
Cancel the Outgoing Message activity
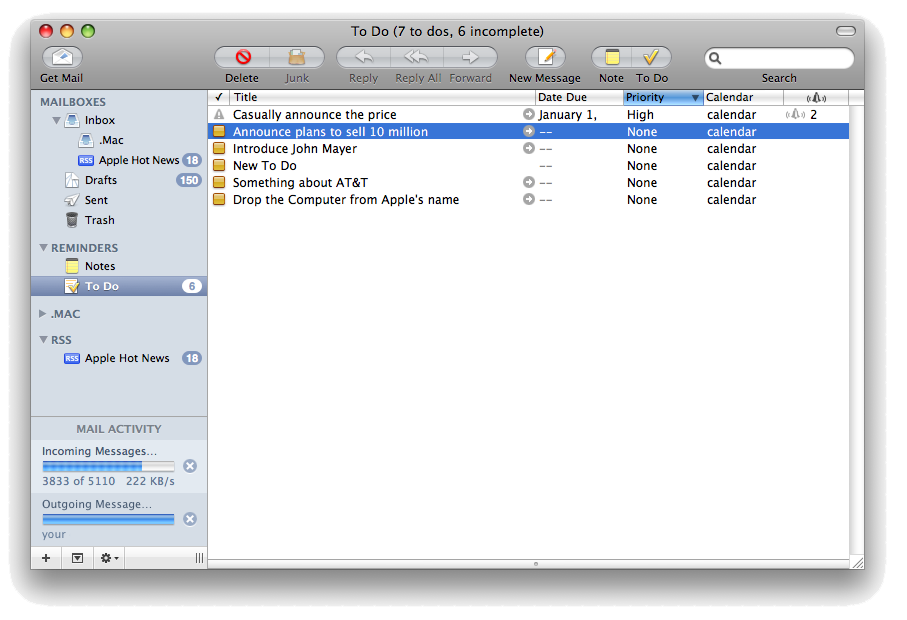pos(190,519)
